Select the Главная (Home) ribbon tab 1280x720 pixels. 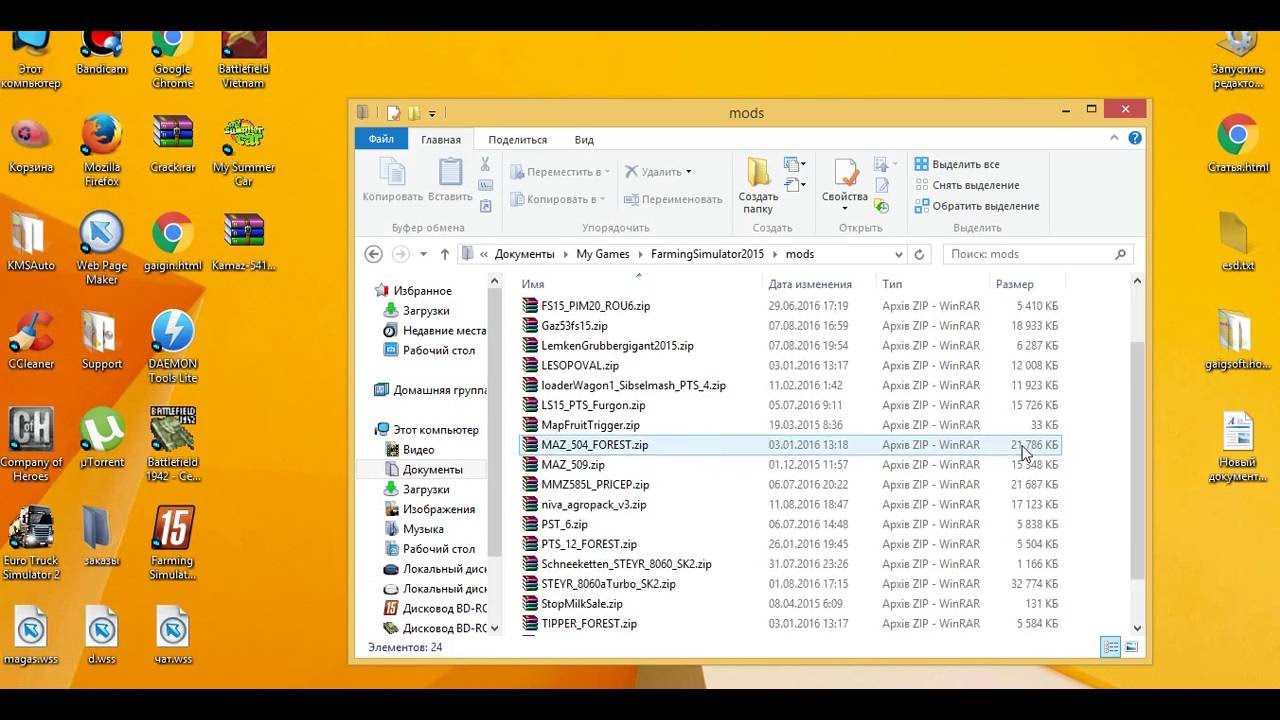441,140
